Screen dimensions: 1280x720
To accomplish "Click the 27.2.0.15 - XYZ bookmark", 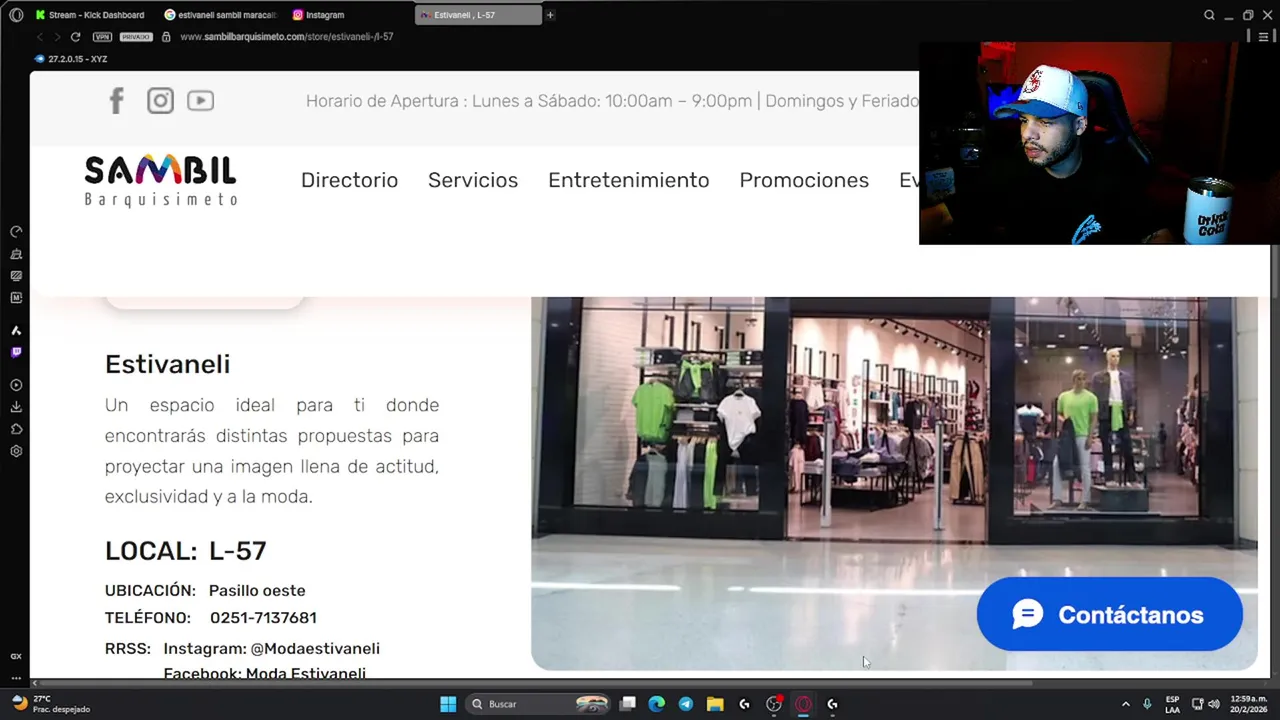I will [x=71, y=59].
